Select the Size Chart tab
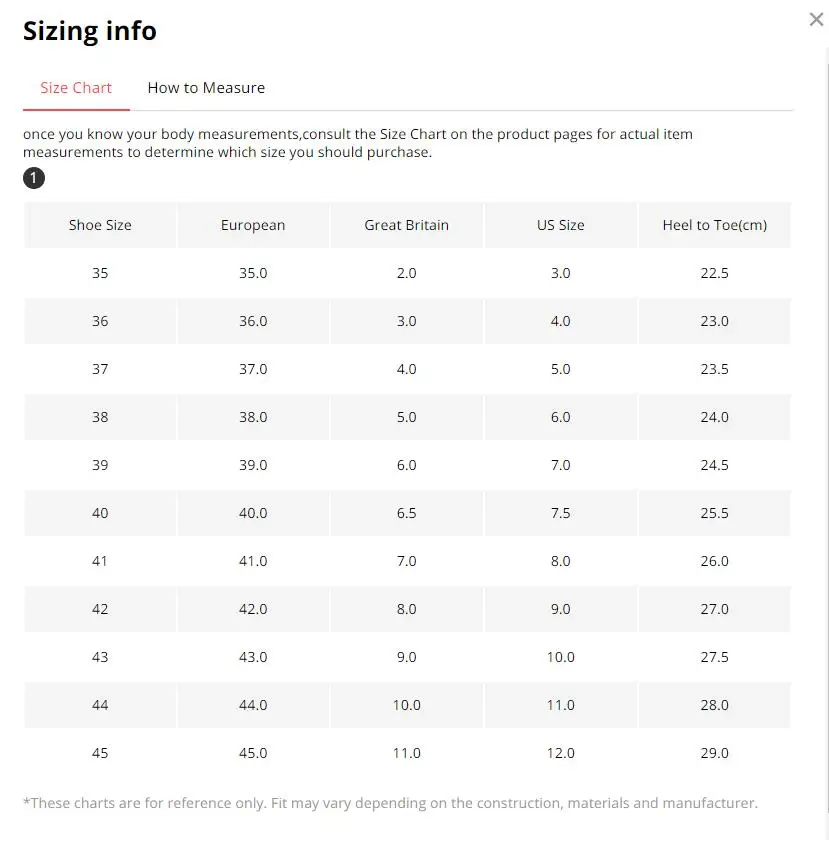This screenshot has width=829, height=866. (76, 88)
